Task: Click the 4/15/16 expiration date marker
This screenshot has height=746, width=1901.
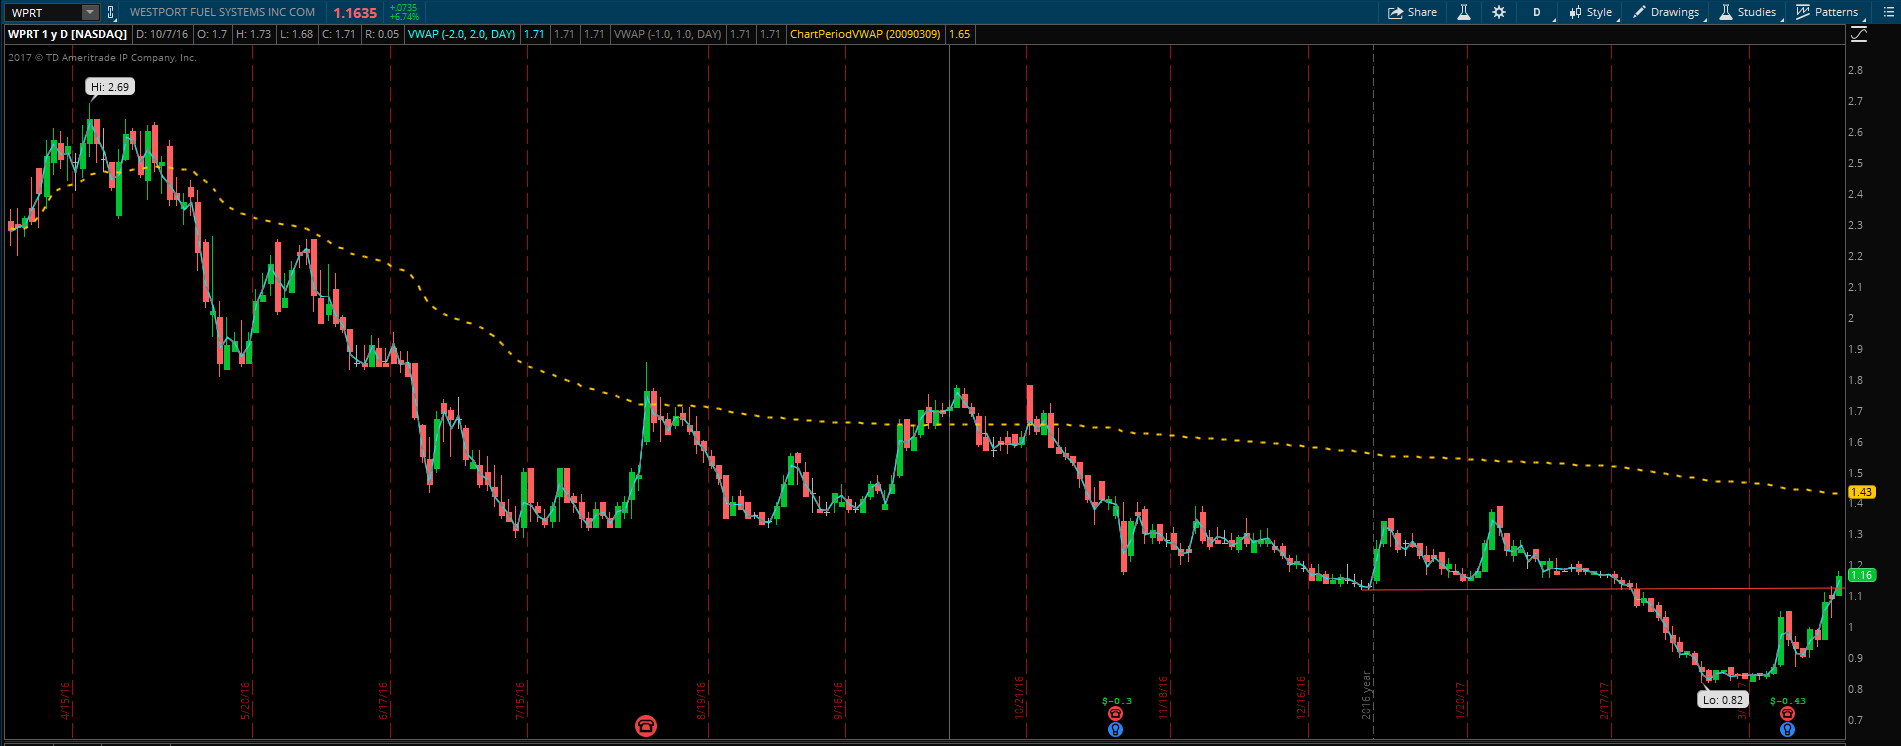Action: 66,701
